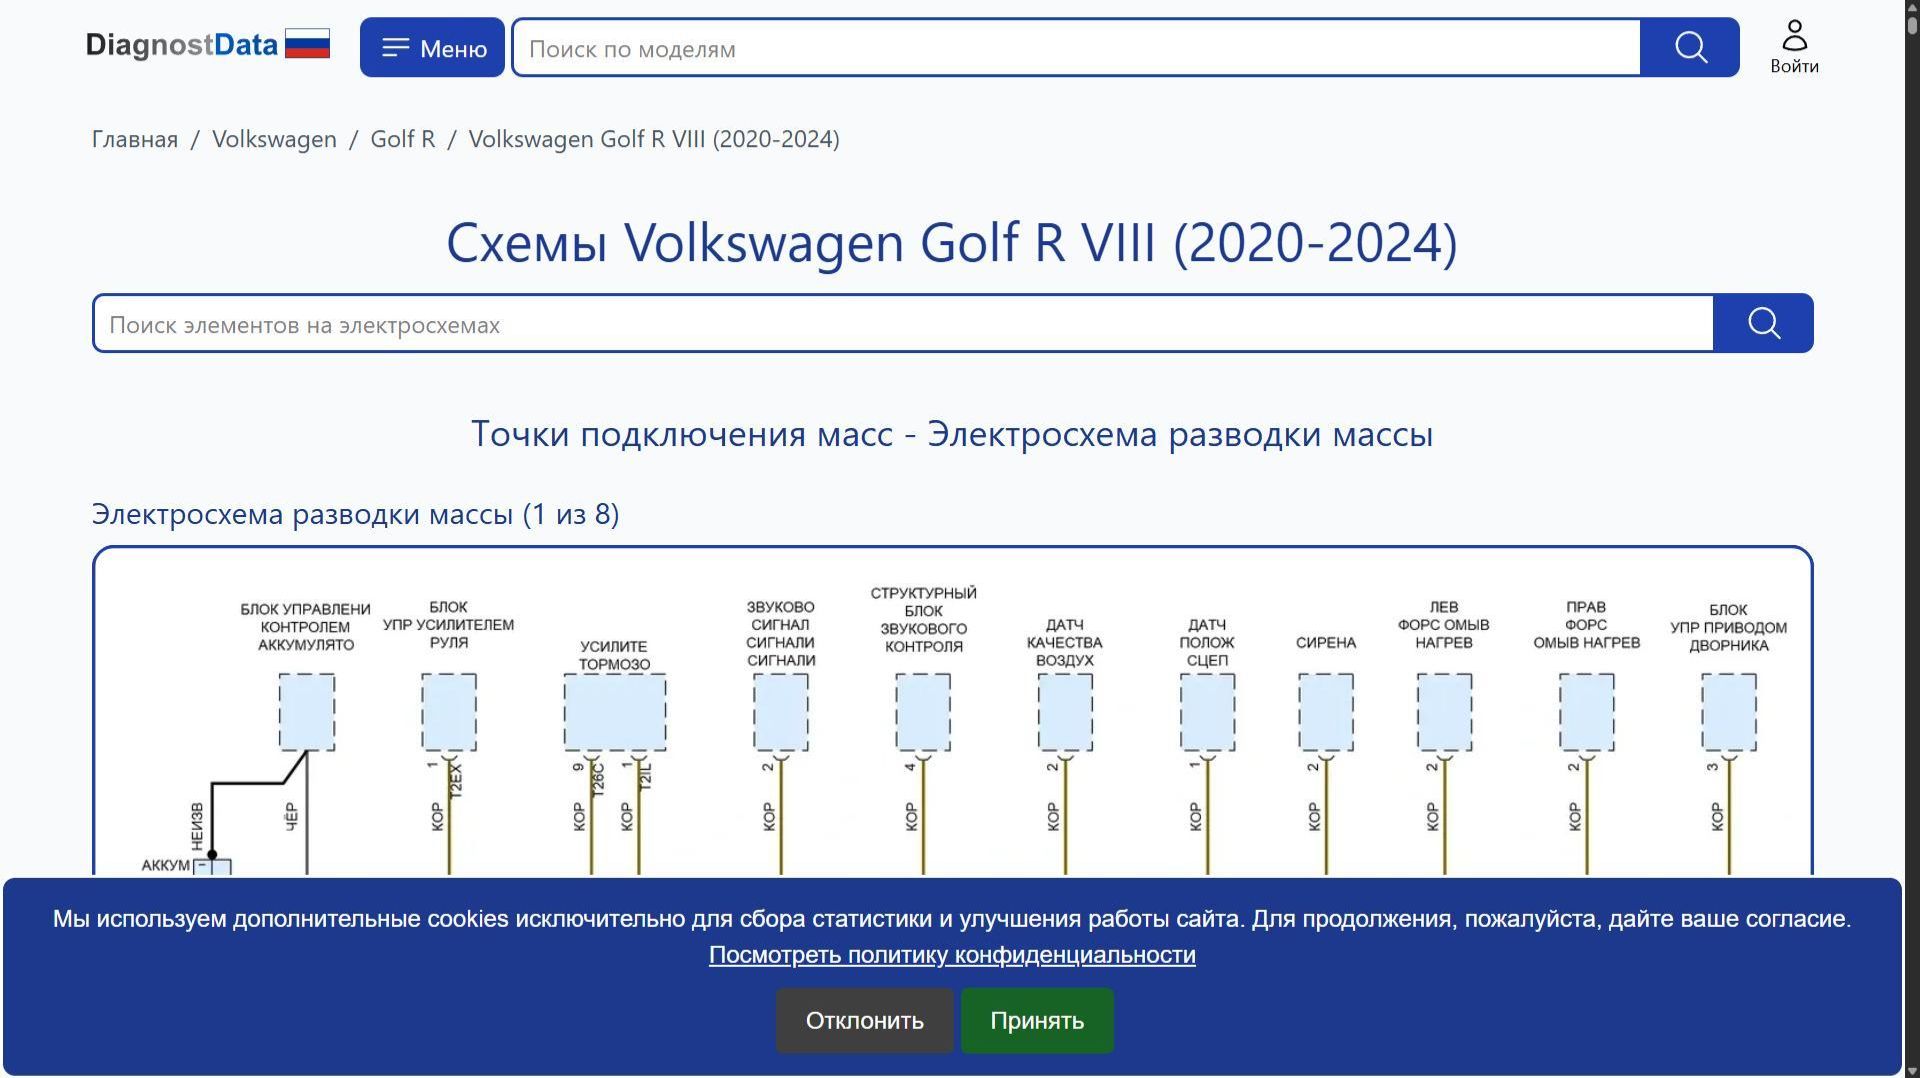Click the 'Электросхема разводки массы (1 из 8)' heading

(355, 515)
